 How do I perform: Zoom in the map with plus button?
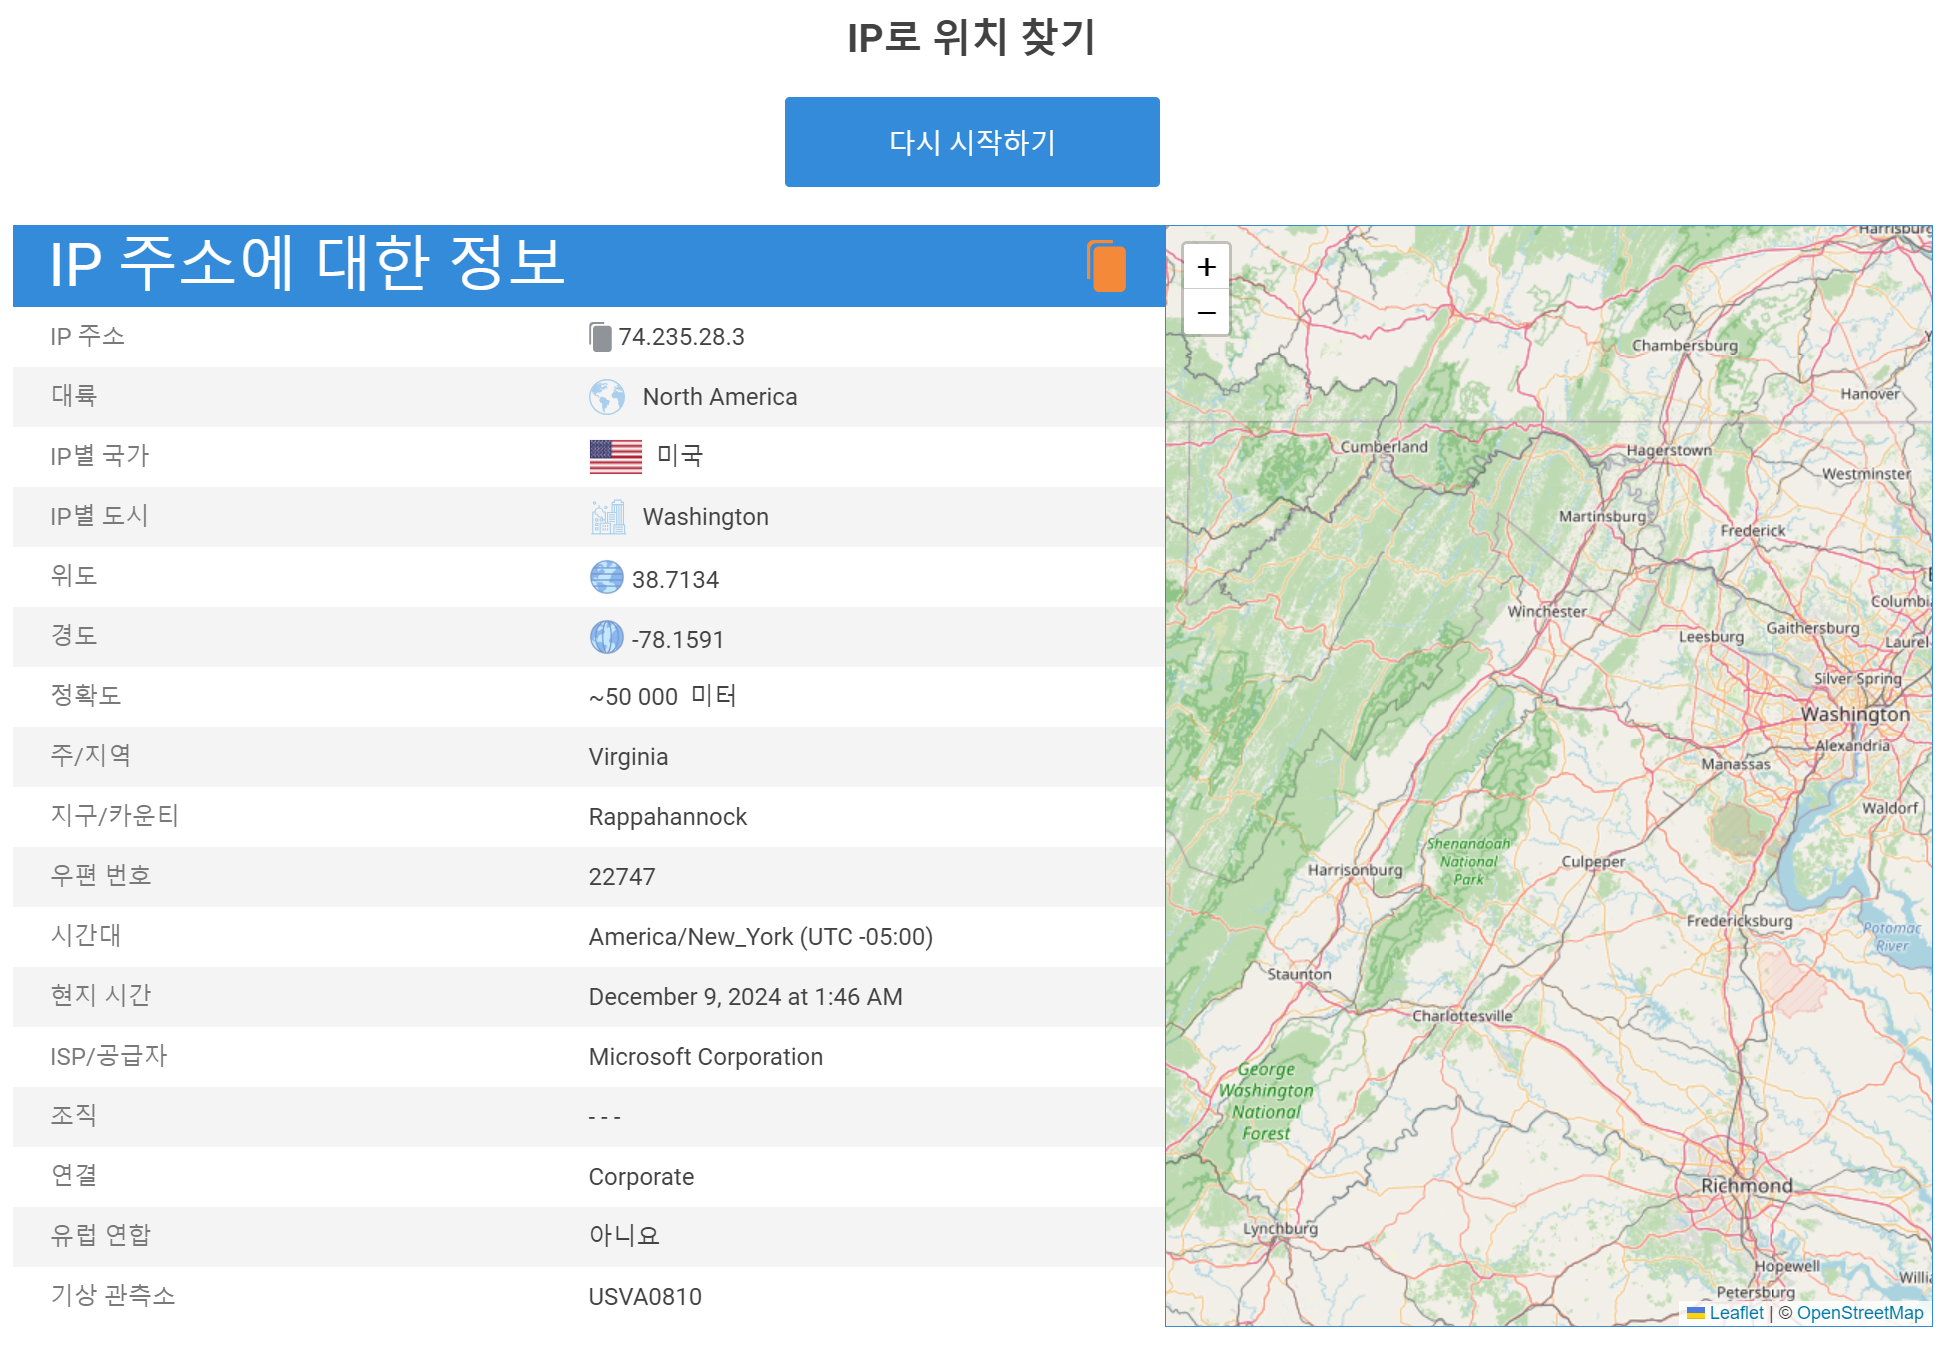[1206, 268]
